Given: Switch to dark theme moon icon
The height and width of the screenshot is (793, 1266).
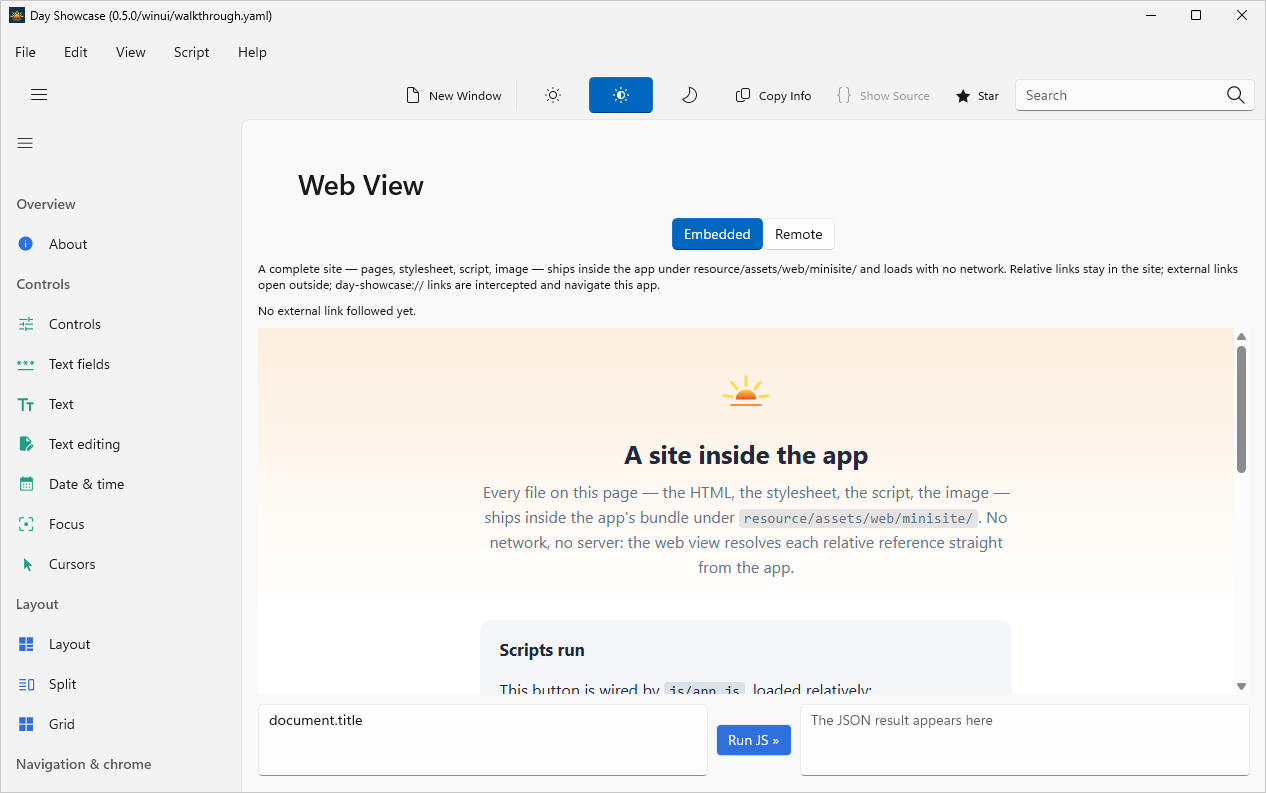Looking at the screenshot, I should [689, 95].
